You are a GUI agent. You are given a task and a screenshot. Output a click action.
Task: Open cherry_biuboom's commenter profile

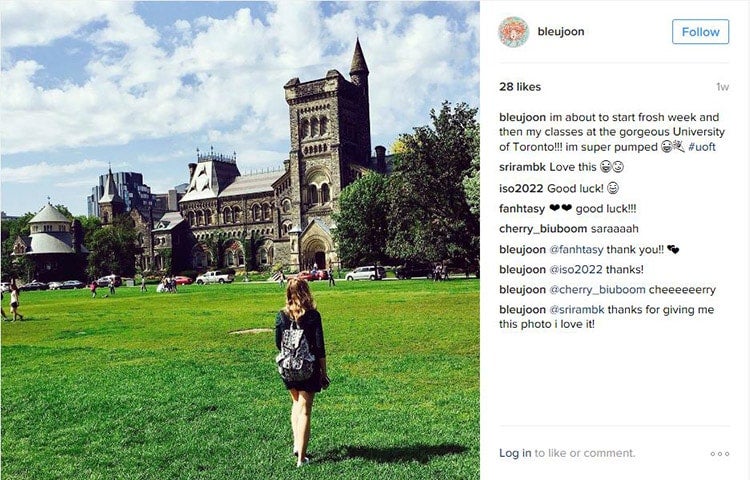point(543,229)
